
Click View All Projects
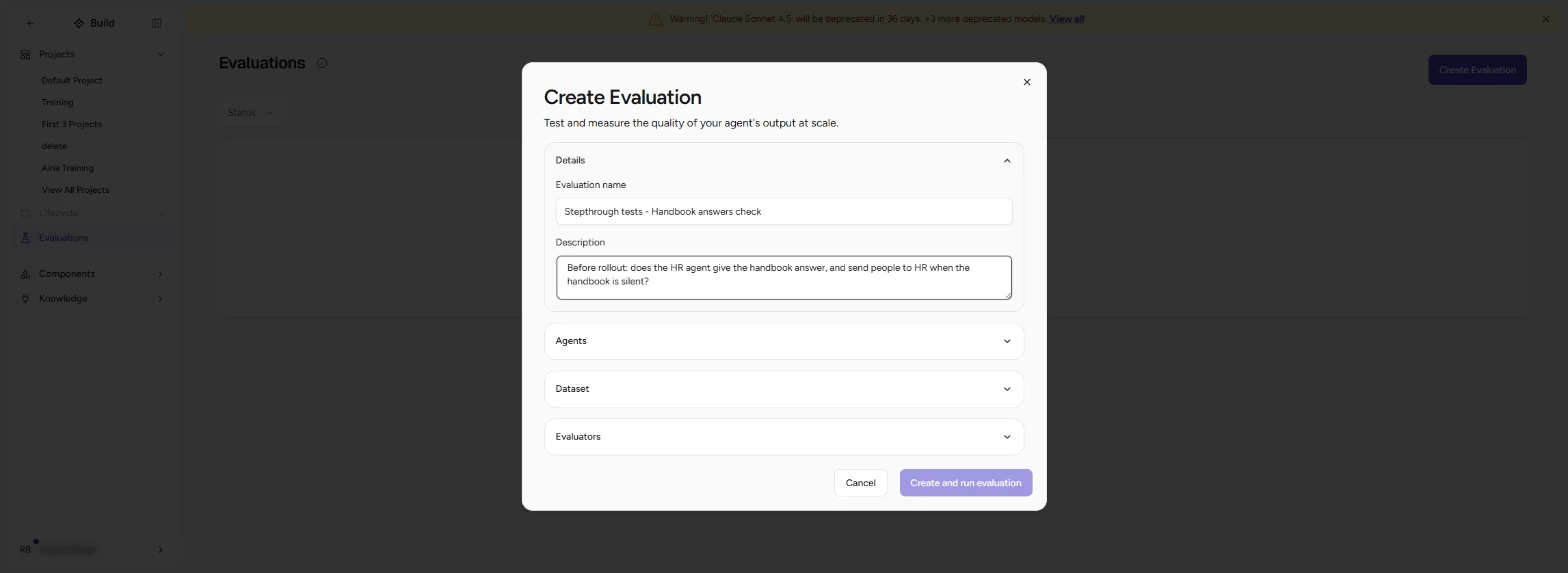[x=75, y=190]
